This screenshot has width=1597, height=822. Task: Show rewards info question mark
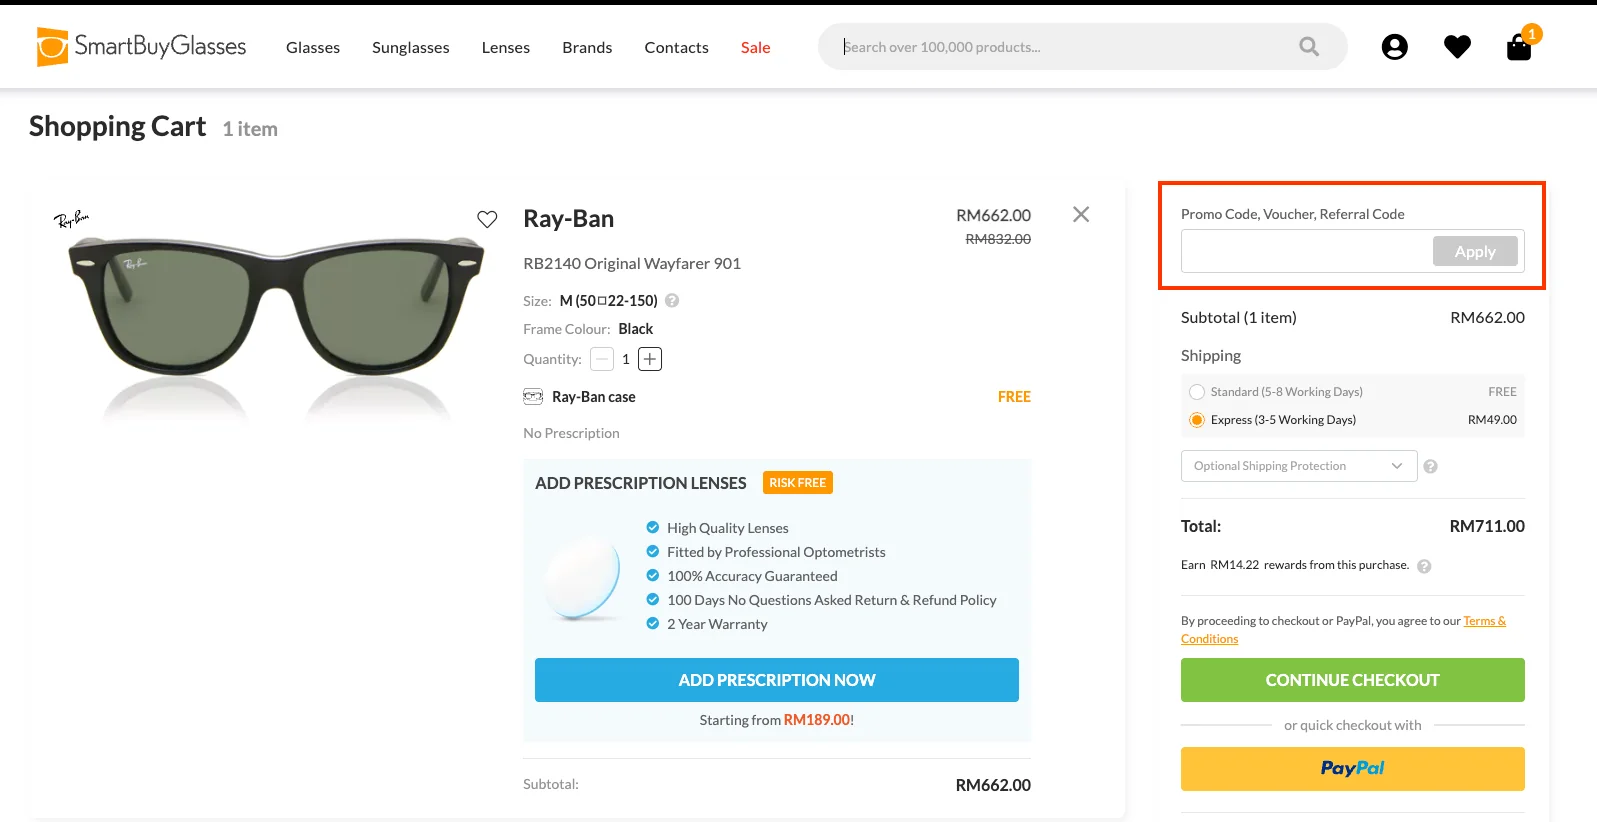[1424, 566]
